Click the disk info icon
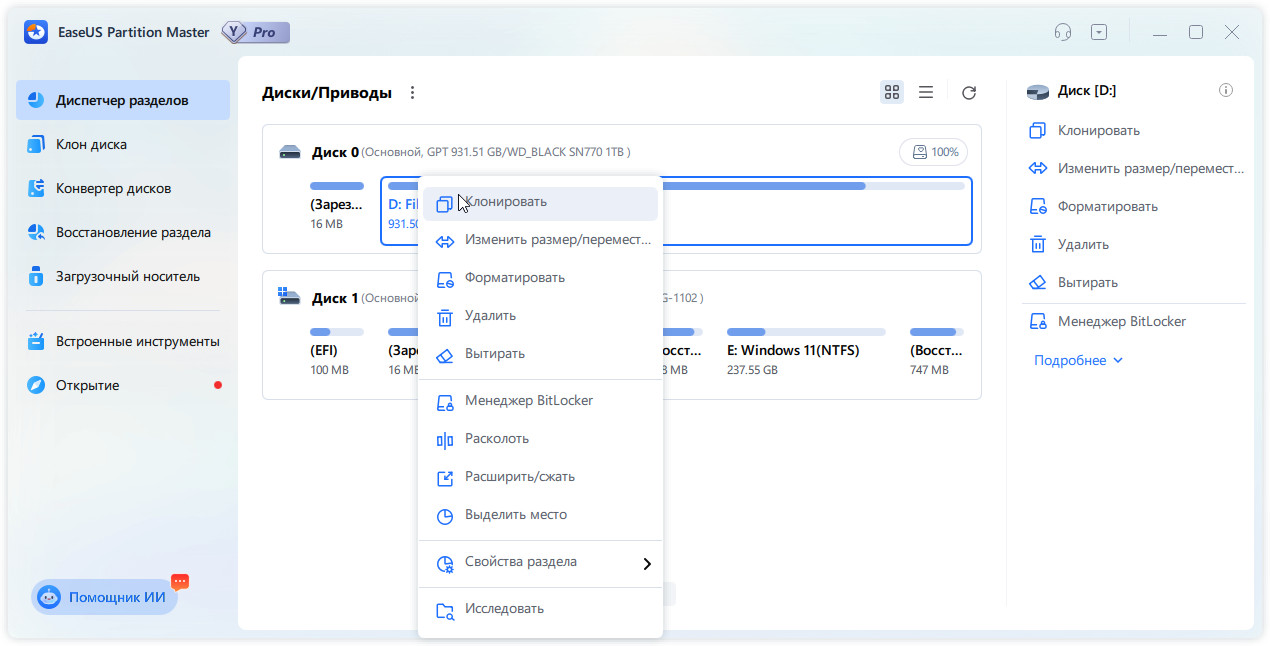Viewport: 1270px width, 646px height. [x=1225, y=91]
